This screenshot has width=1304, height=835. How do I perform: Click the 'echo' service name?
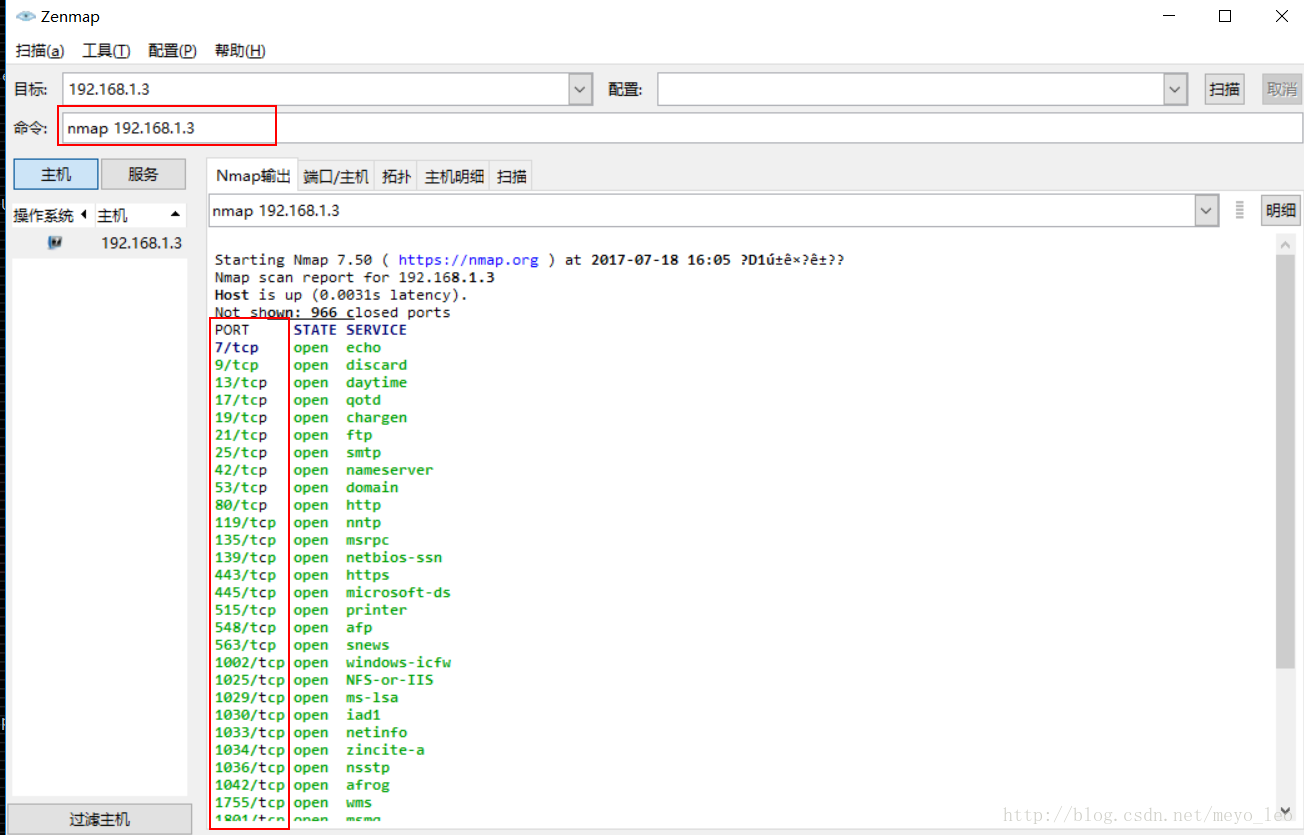pyautogui.click(x=364, y=348)
